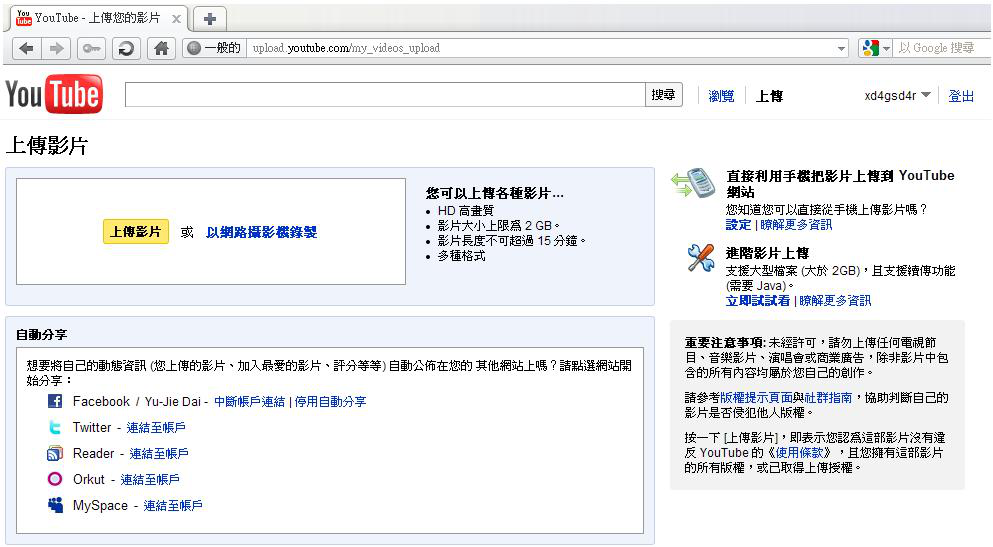This screenshot has height=547, width=993.
Task: Click the mobile phone upload icon
Action: tap(693, 183)
